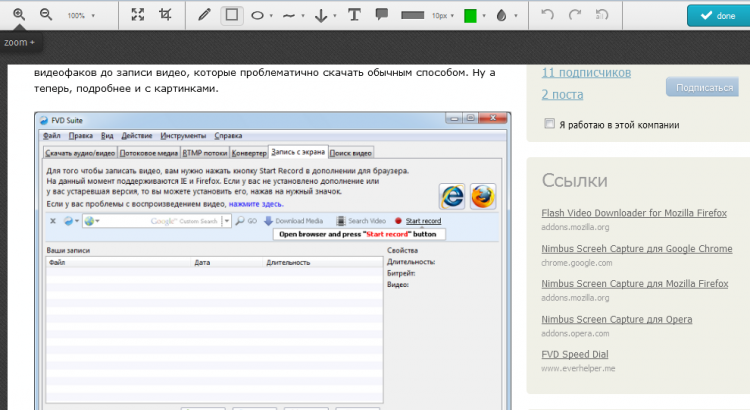This screenshot has width=750, height=410.
Task: Open Nimbus Screen Capture для Mozilla Firefox link
Action: (x=635, y=284)
